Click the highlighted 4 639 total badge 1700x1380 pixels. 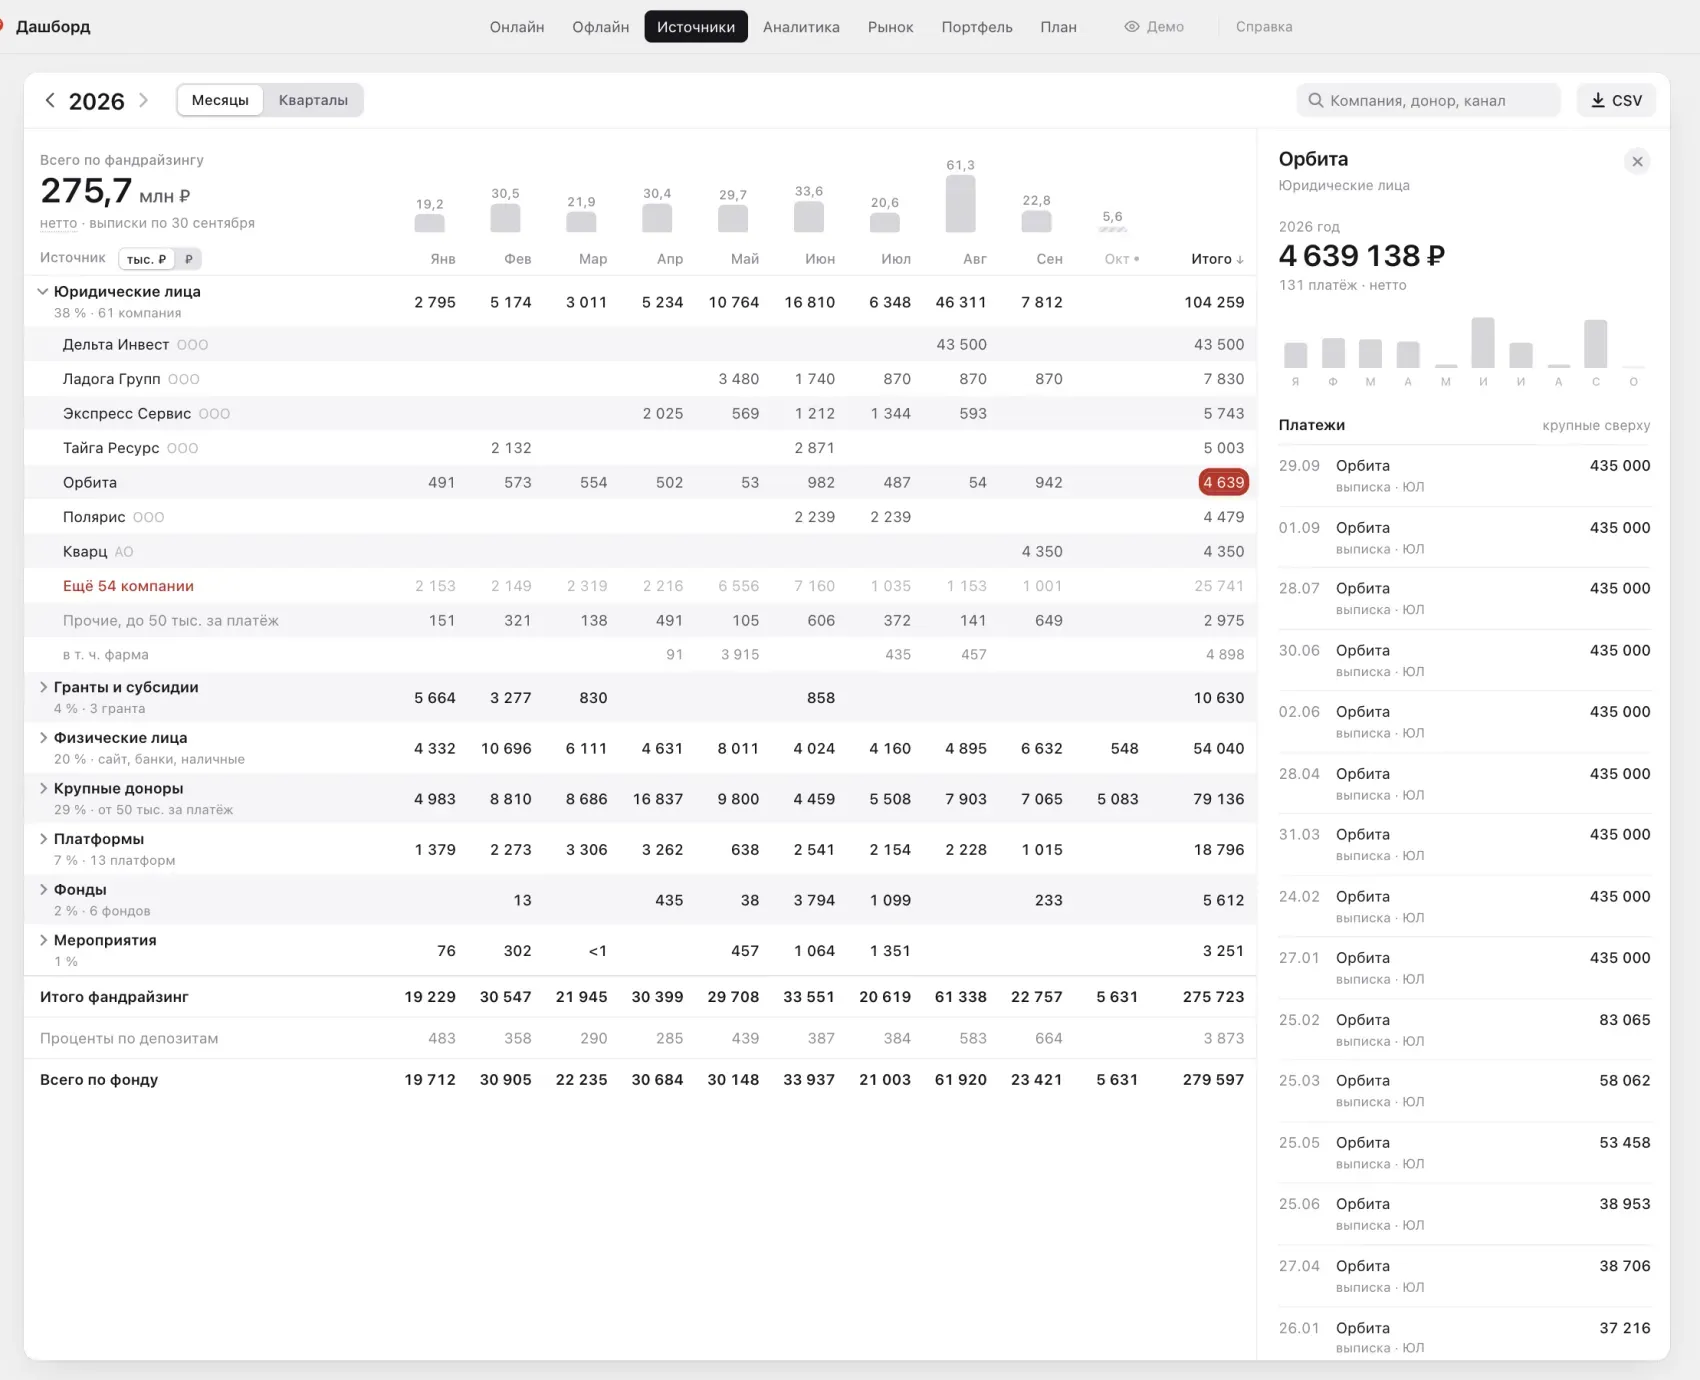pyautogui.click(x=1224, y=482)
